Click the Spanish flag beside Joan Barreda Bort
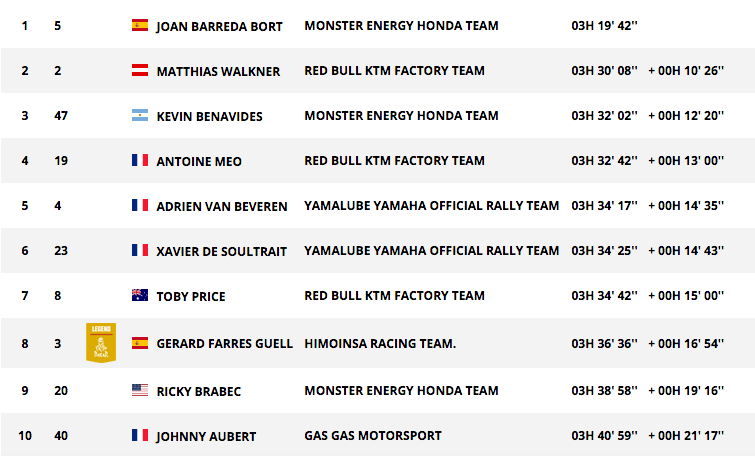This screenshot has width=755, height=456. point(140,25)
